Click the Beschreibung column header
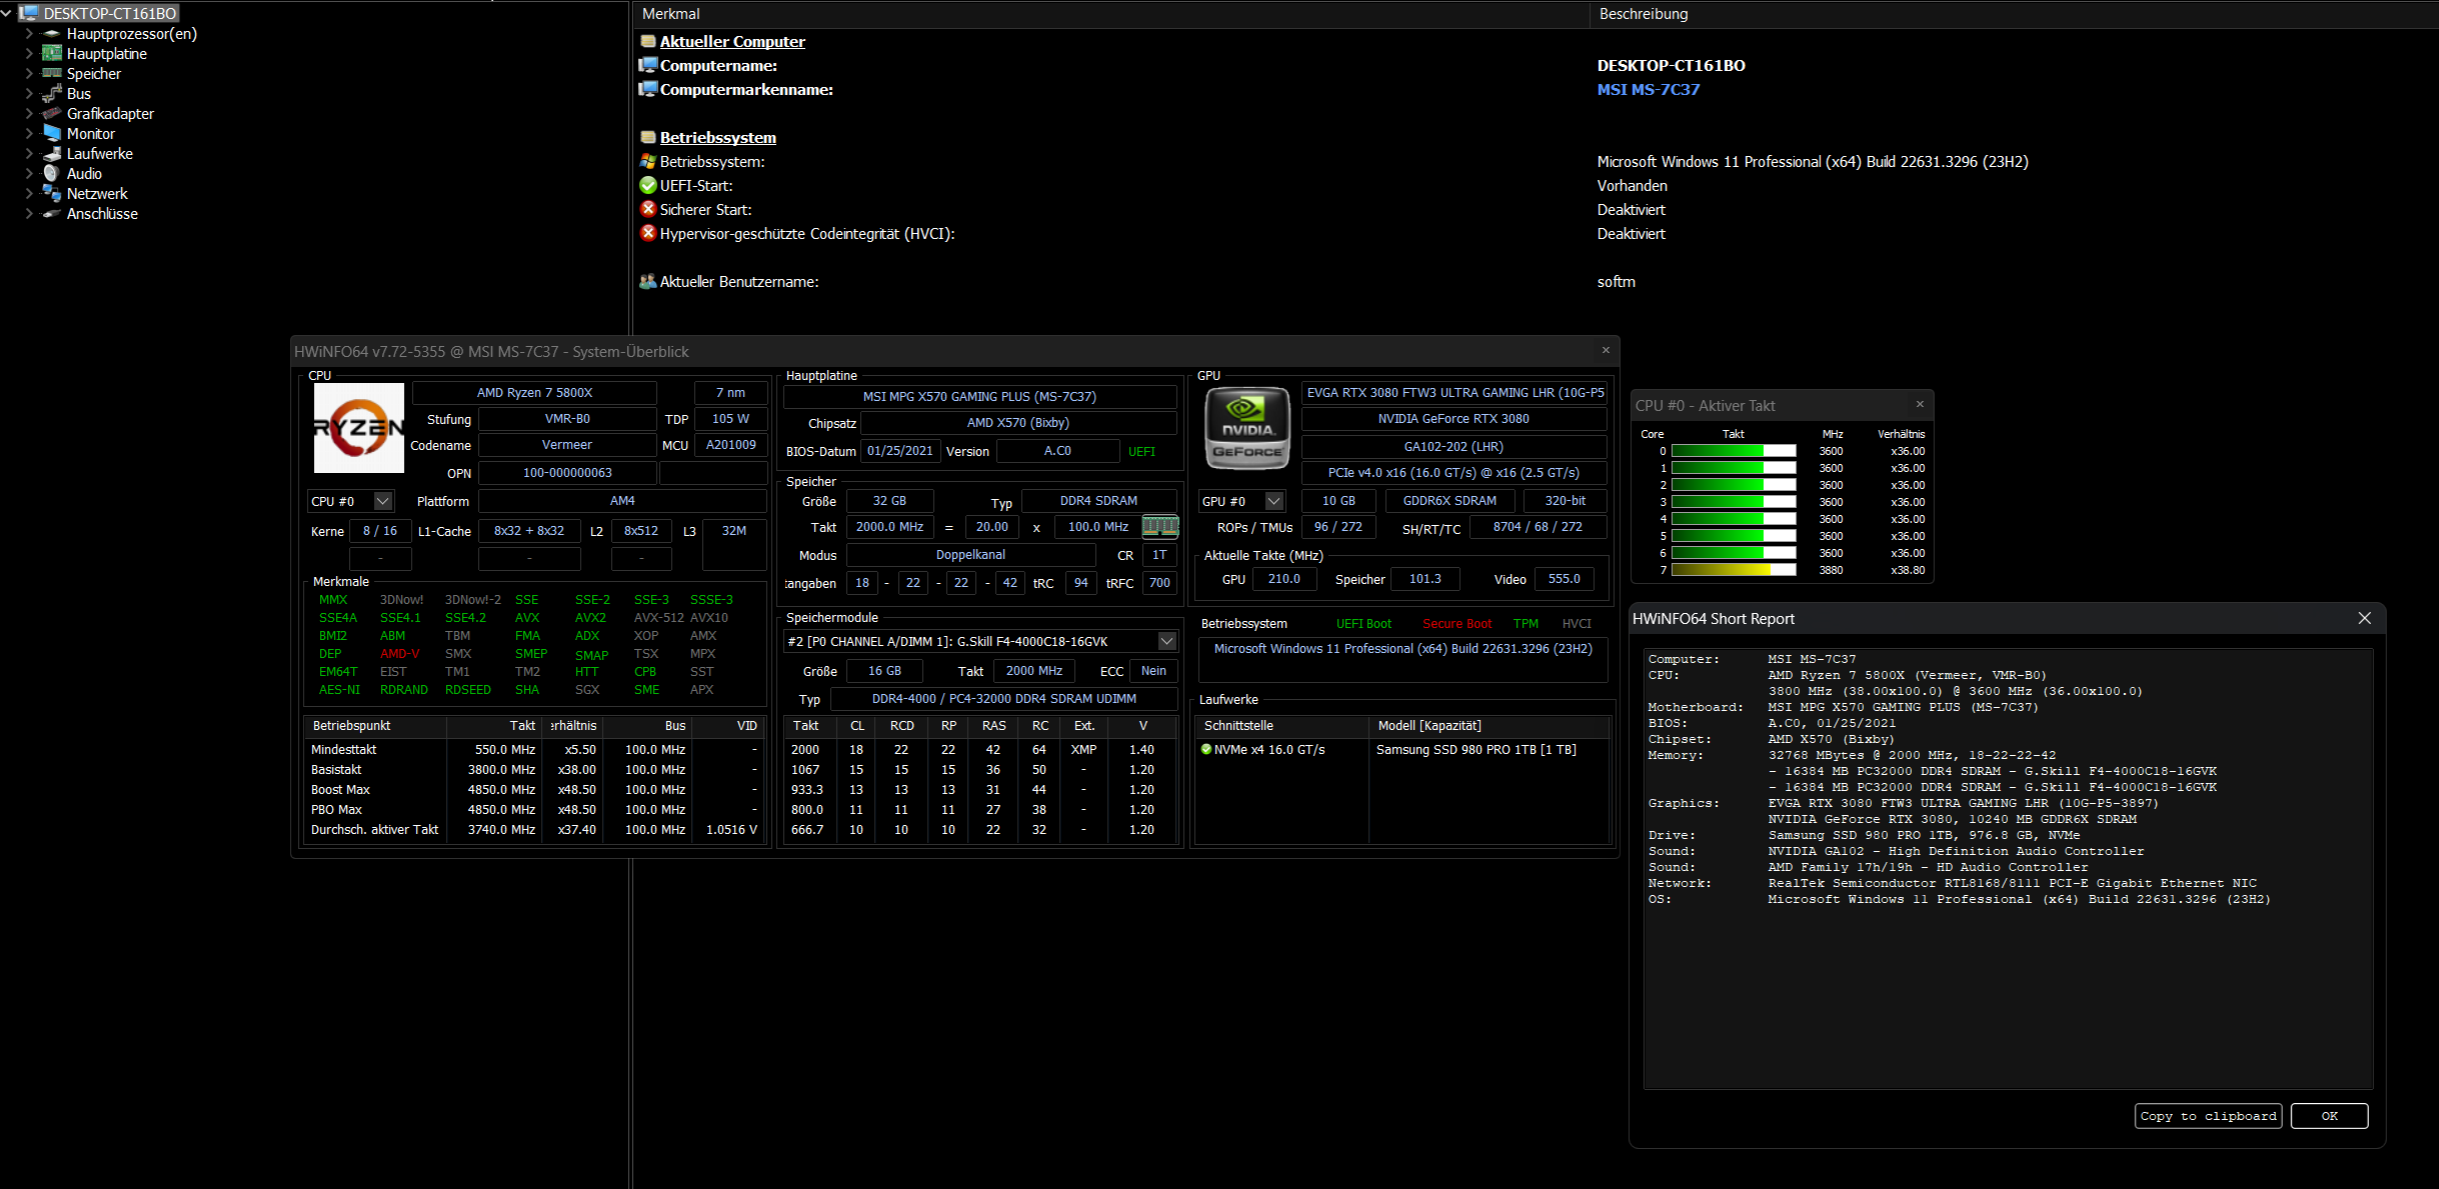2439x1189 pixels. coord(1643,14)
